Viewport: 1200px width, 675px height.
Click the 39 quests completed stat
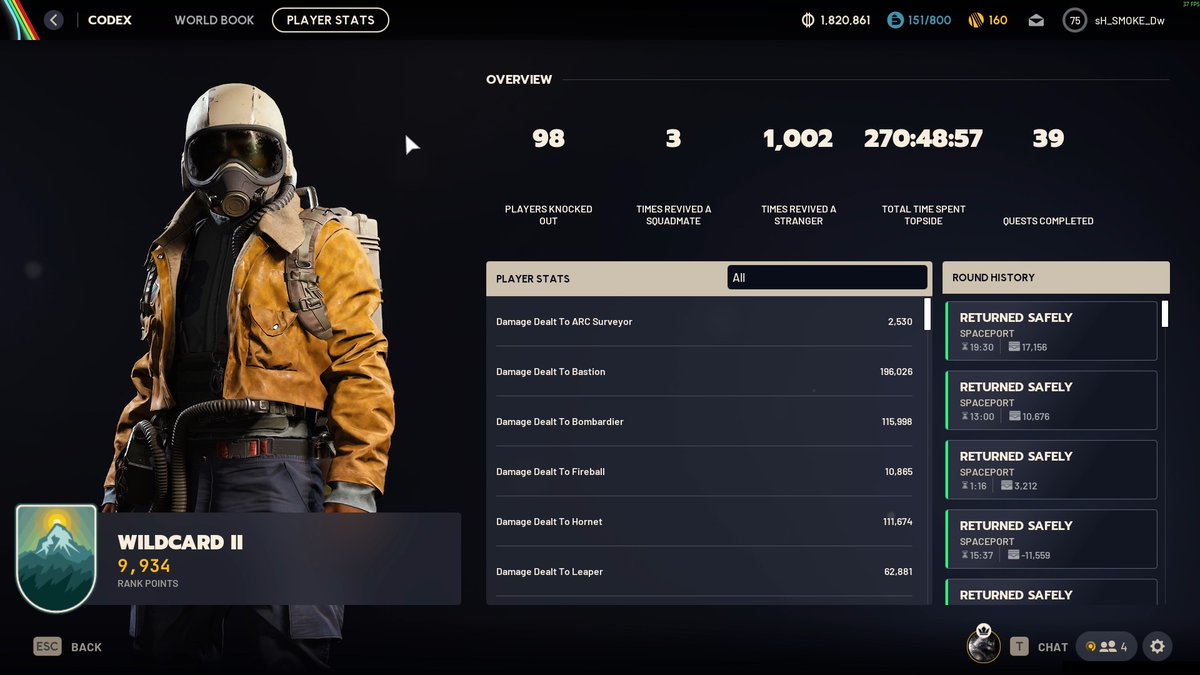click(x=1048, y=138)
